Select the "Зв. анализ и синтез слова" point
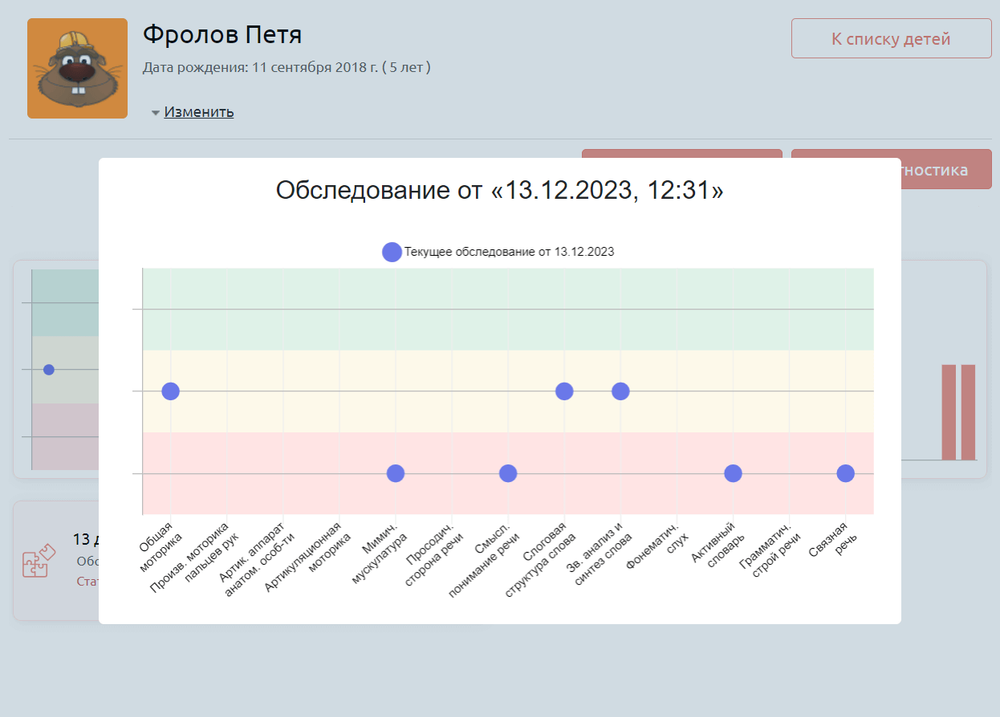This screenshot has width=1000, height=717. 620,391
